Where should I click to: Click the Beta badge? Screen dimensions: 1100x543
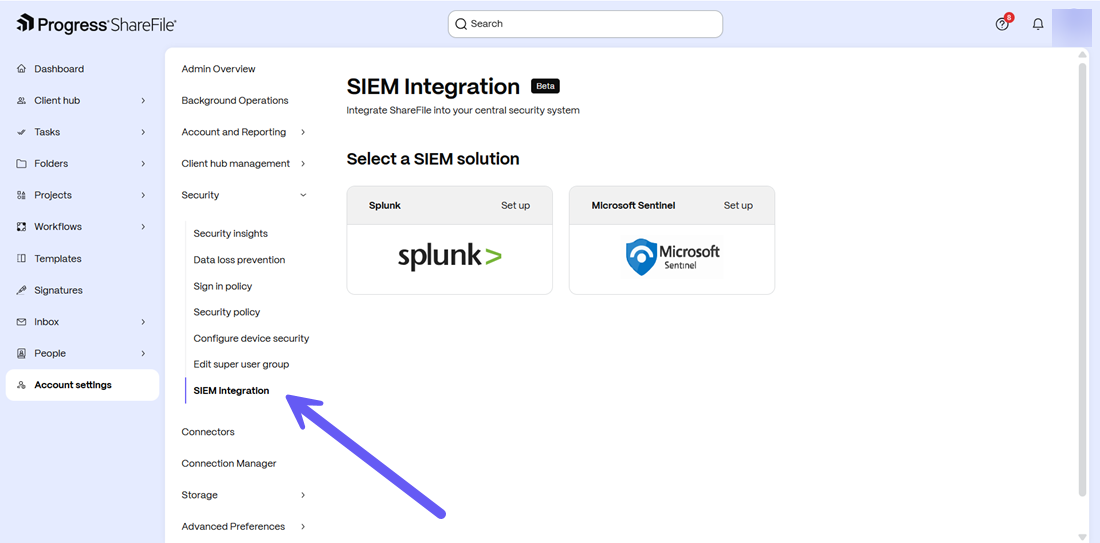545,86
